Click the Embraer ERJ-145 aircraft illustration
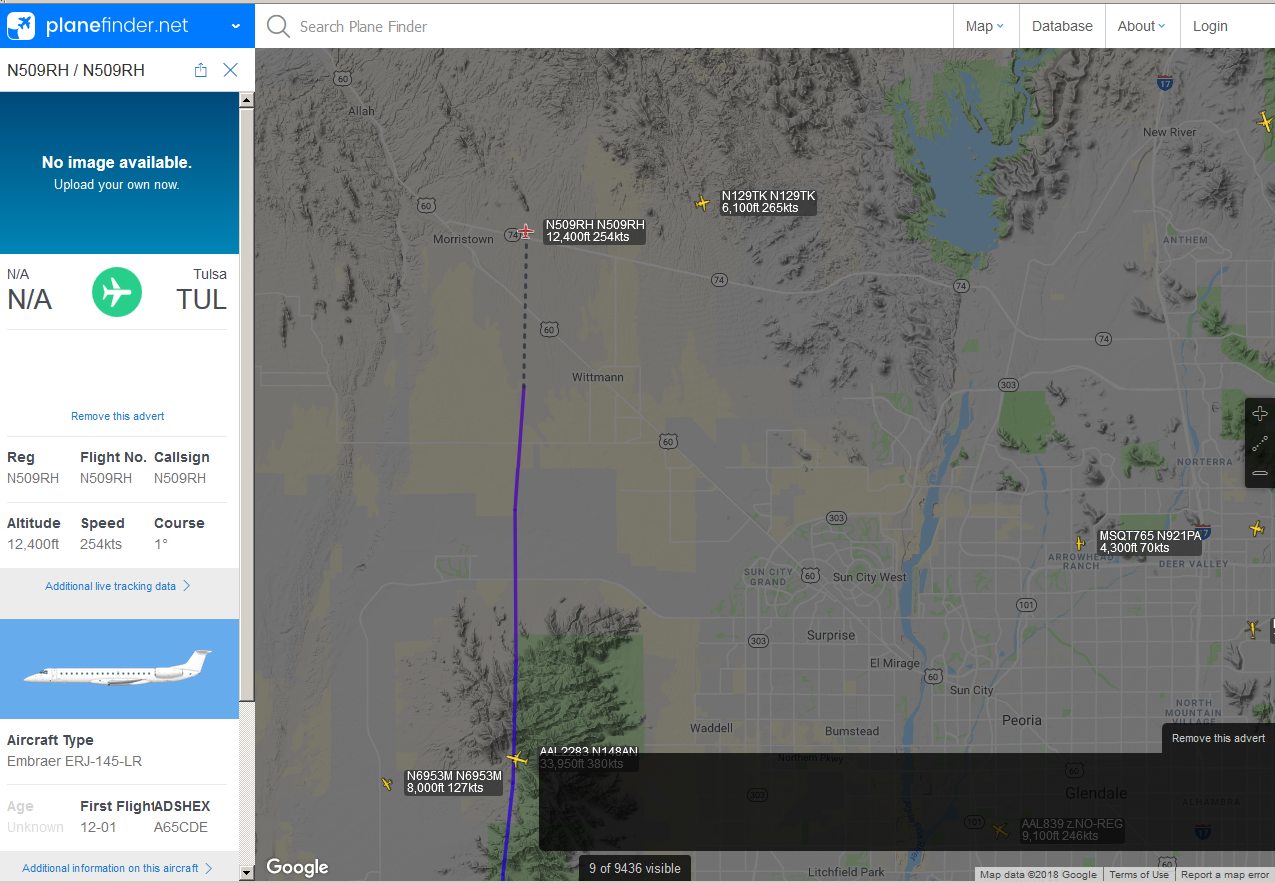Image resolution: width=1275 pixels, height=883 pixels. [119, 667]
